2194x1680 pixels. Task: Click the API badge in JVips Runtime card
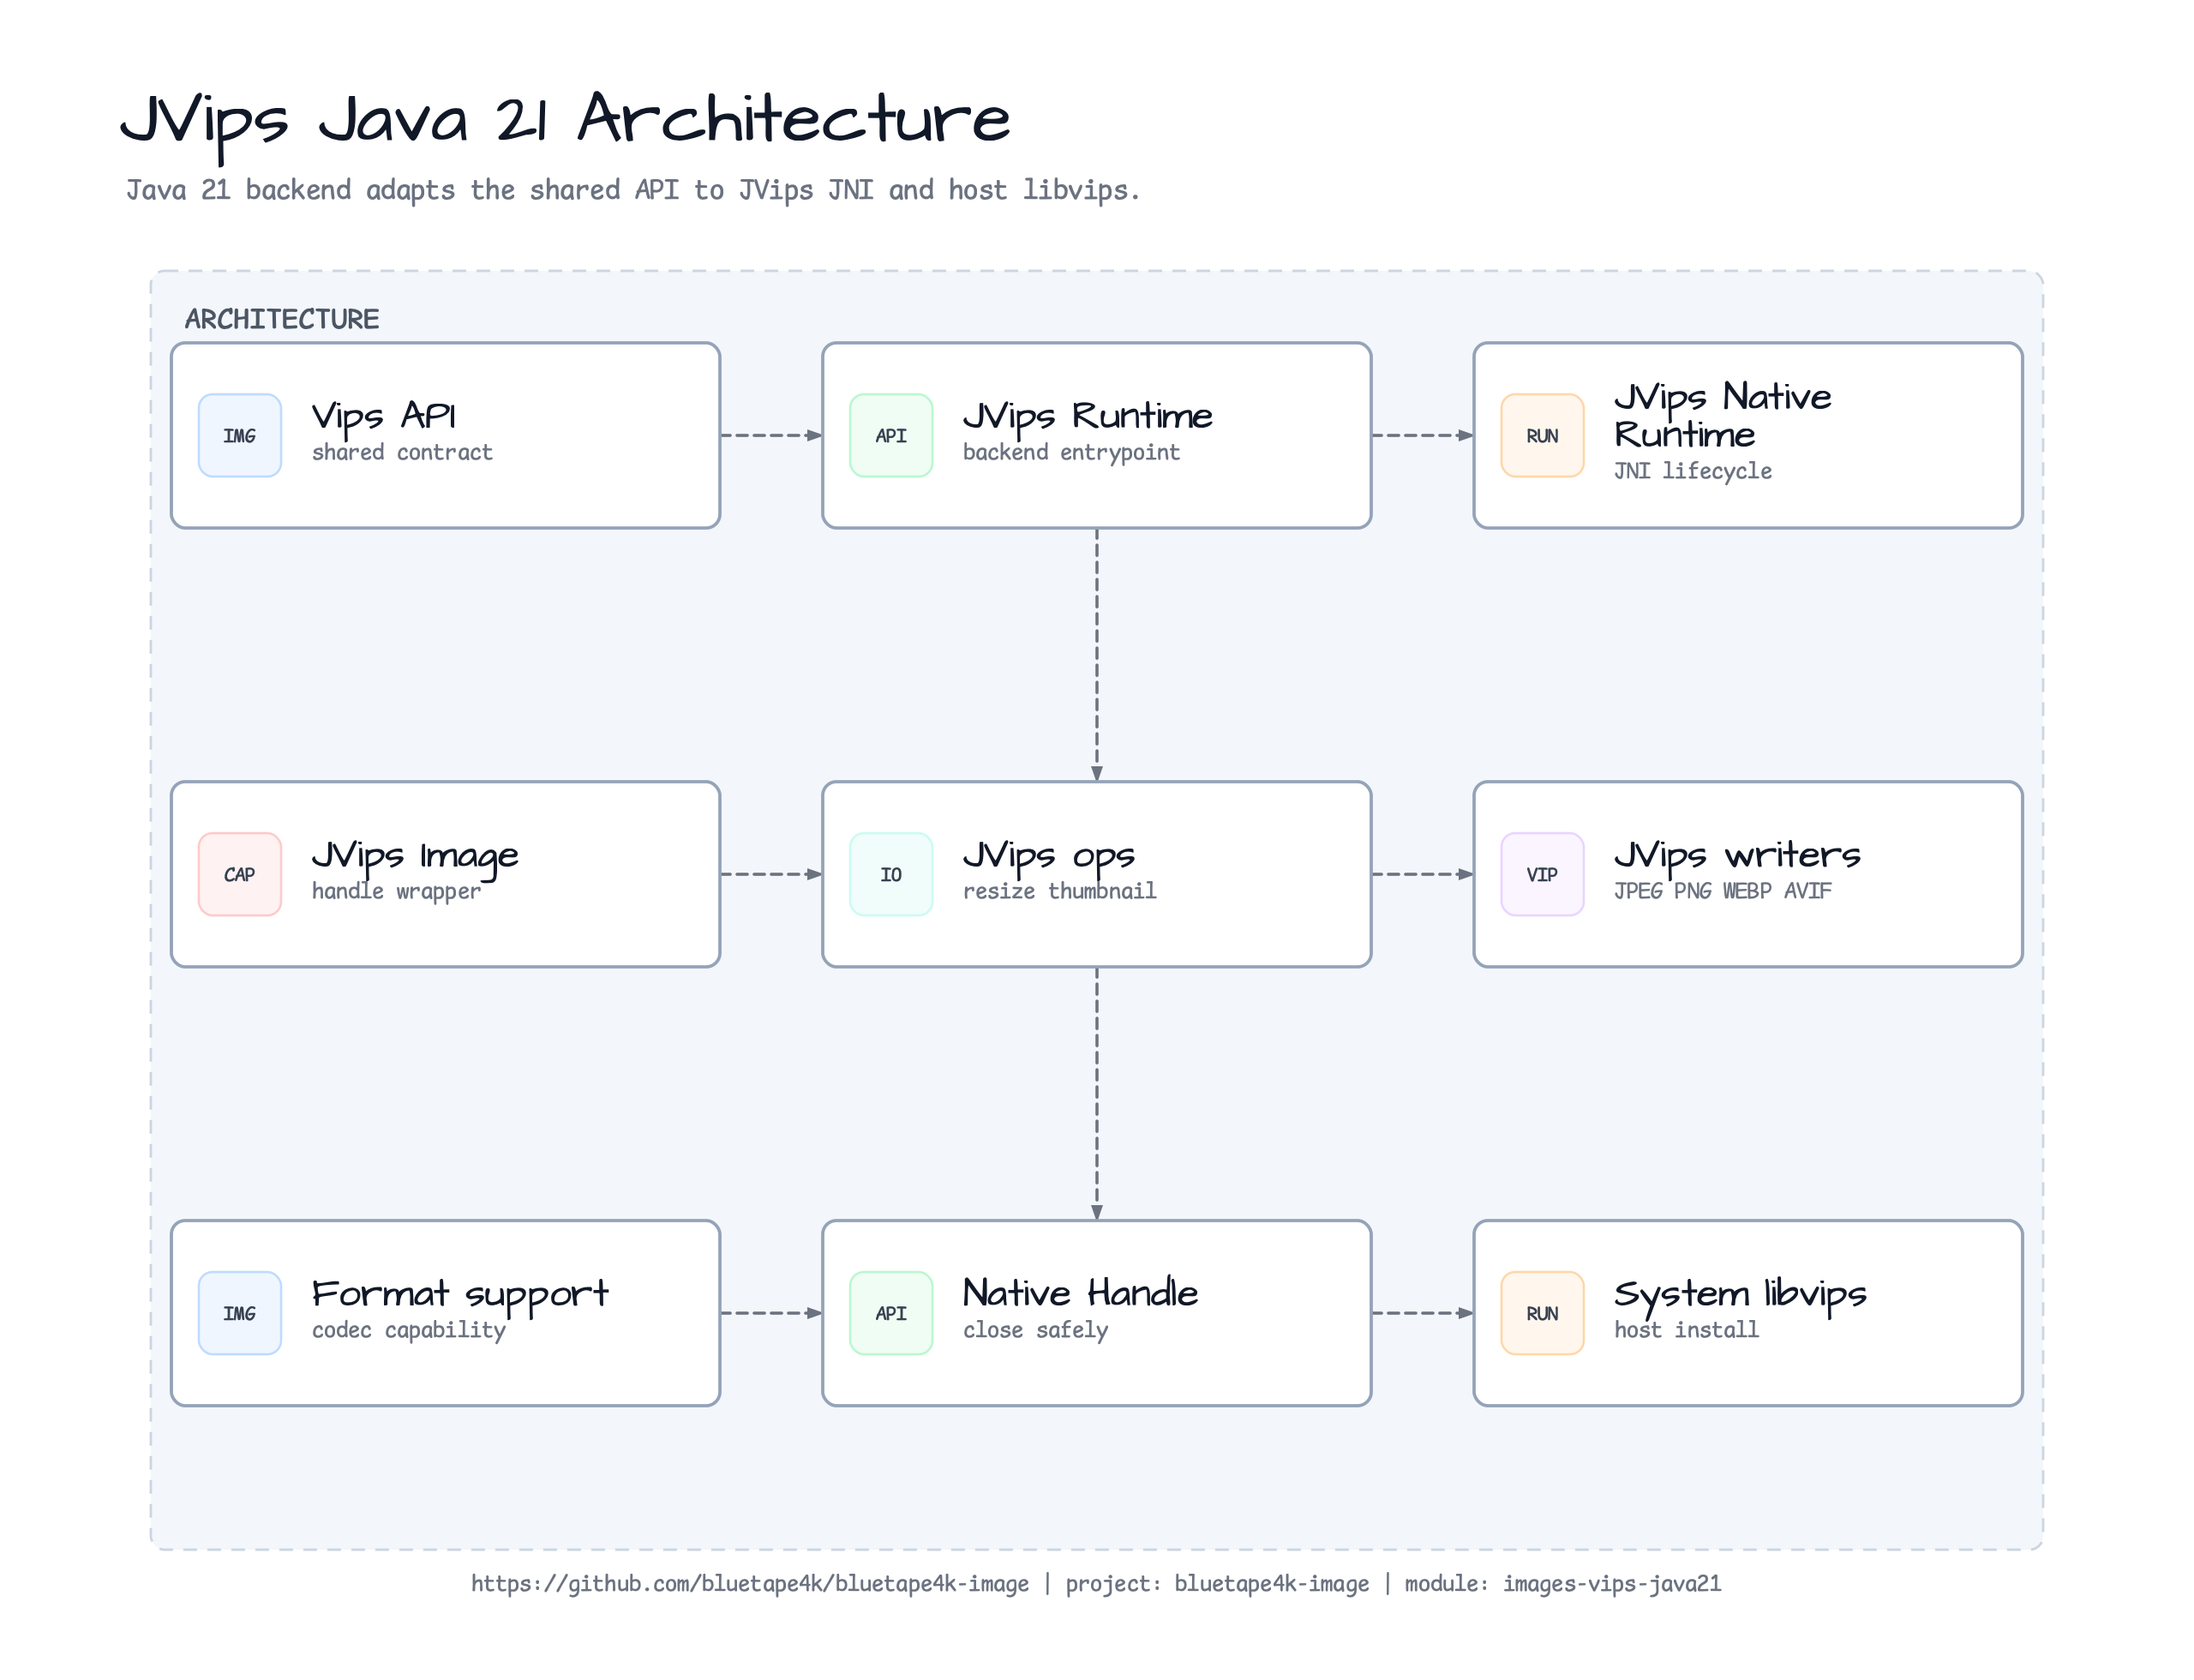(891, 436)
